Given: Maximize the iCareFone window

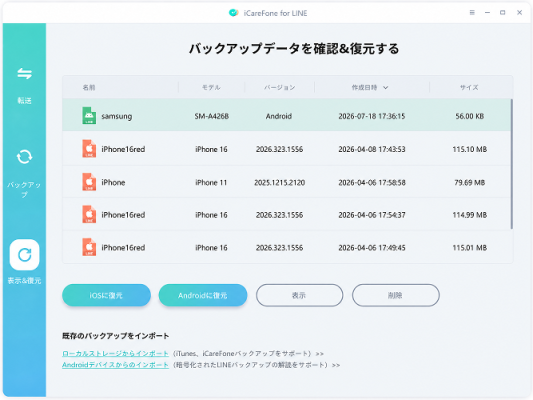Looking at the screenshot, I should [x=502, y=13].
